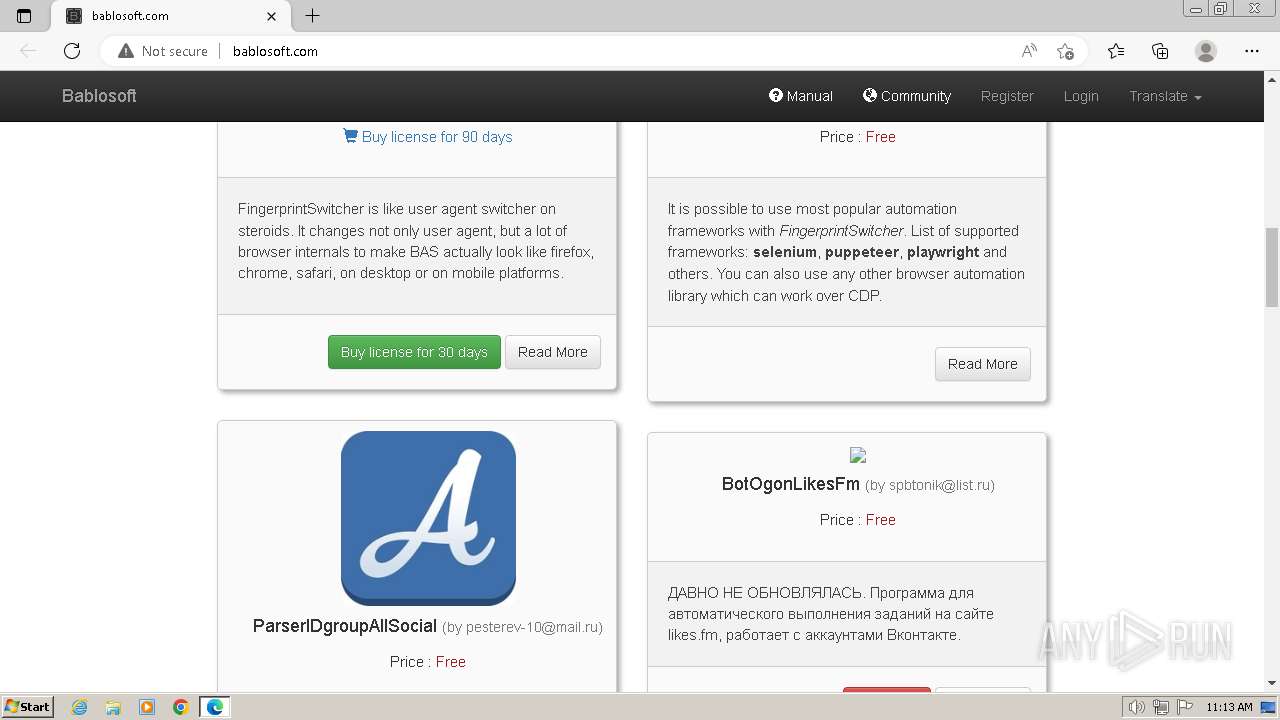Click the scrollbar down arrow
This screenshot has width=1280, height=720.
tap(1272, 684)
